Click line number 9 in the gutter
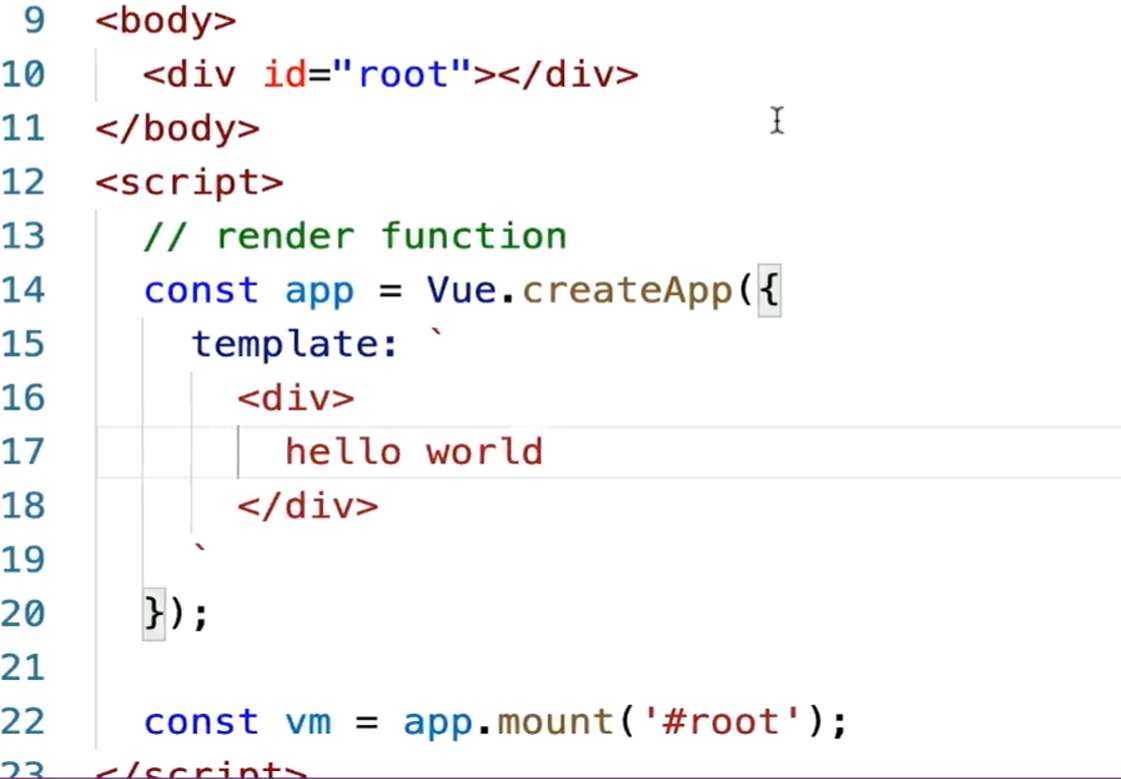This screenshot has width=1121, height=779. [34, 19]
